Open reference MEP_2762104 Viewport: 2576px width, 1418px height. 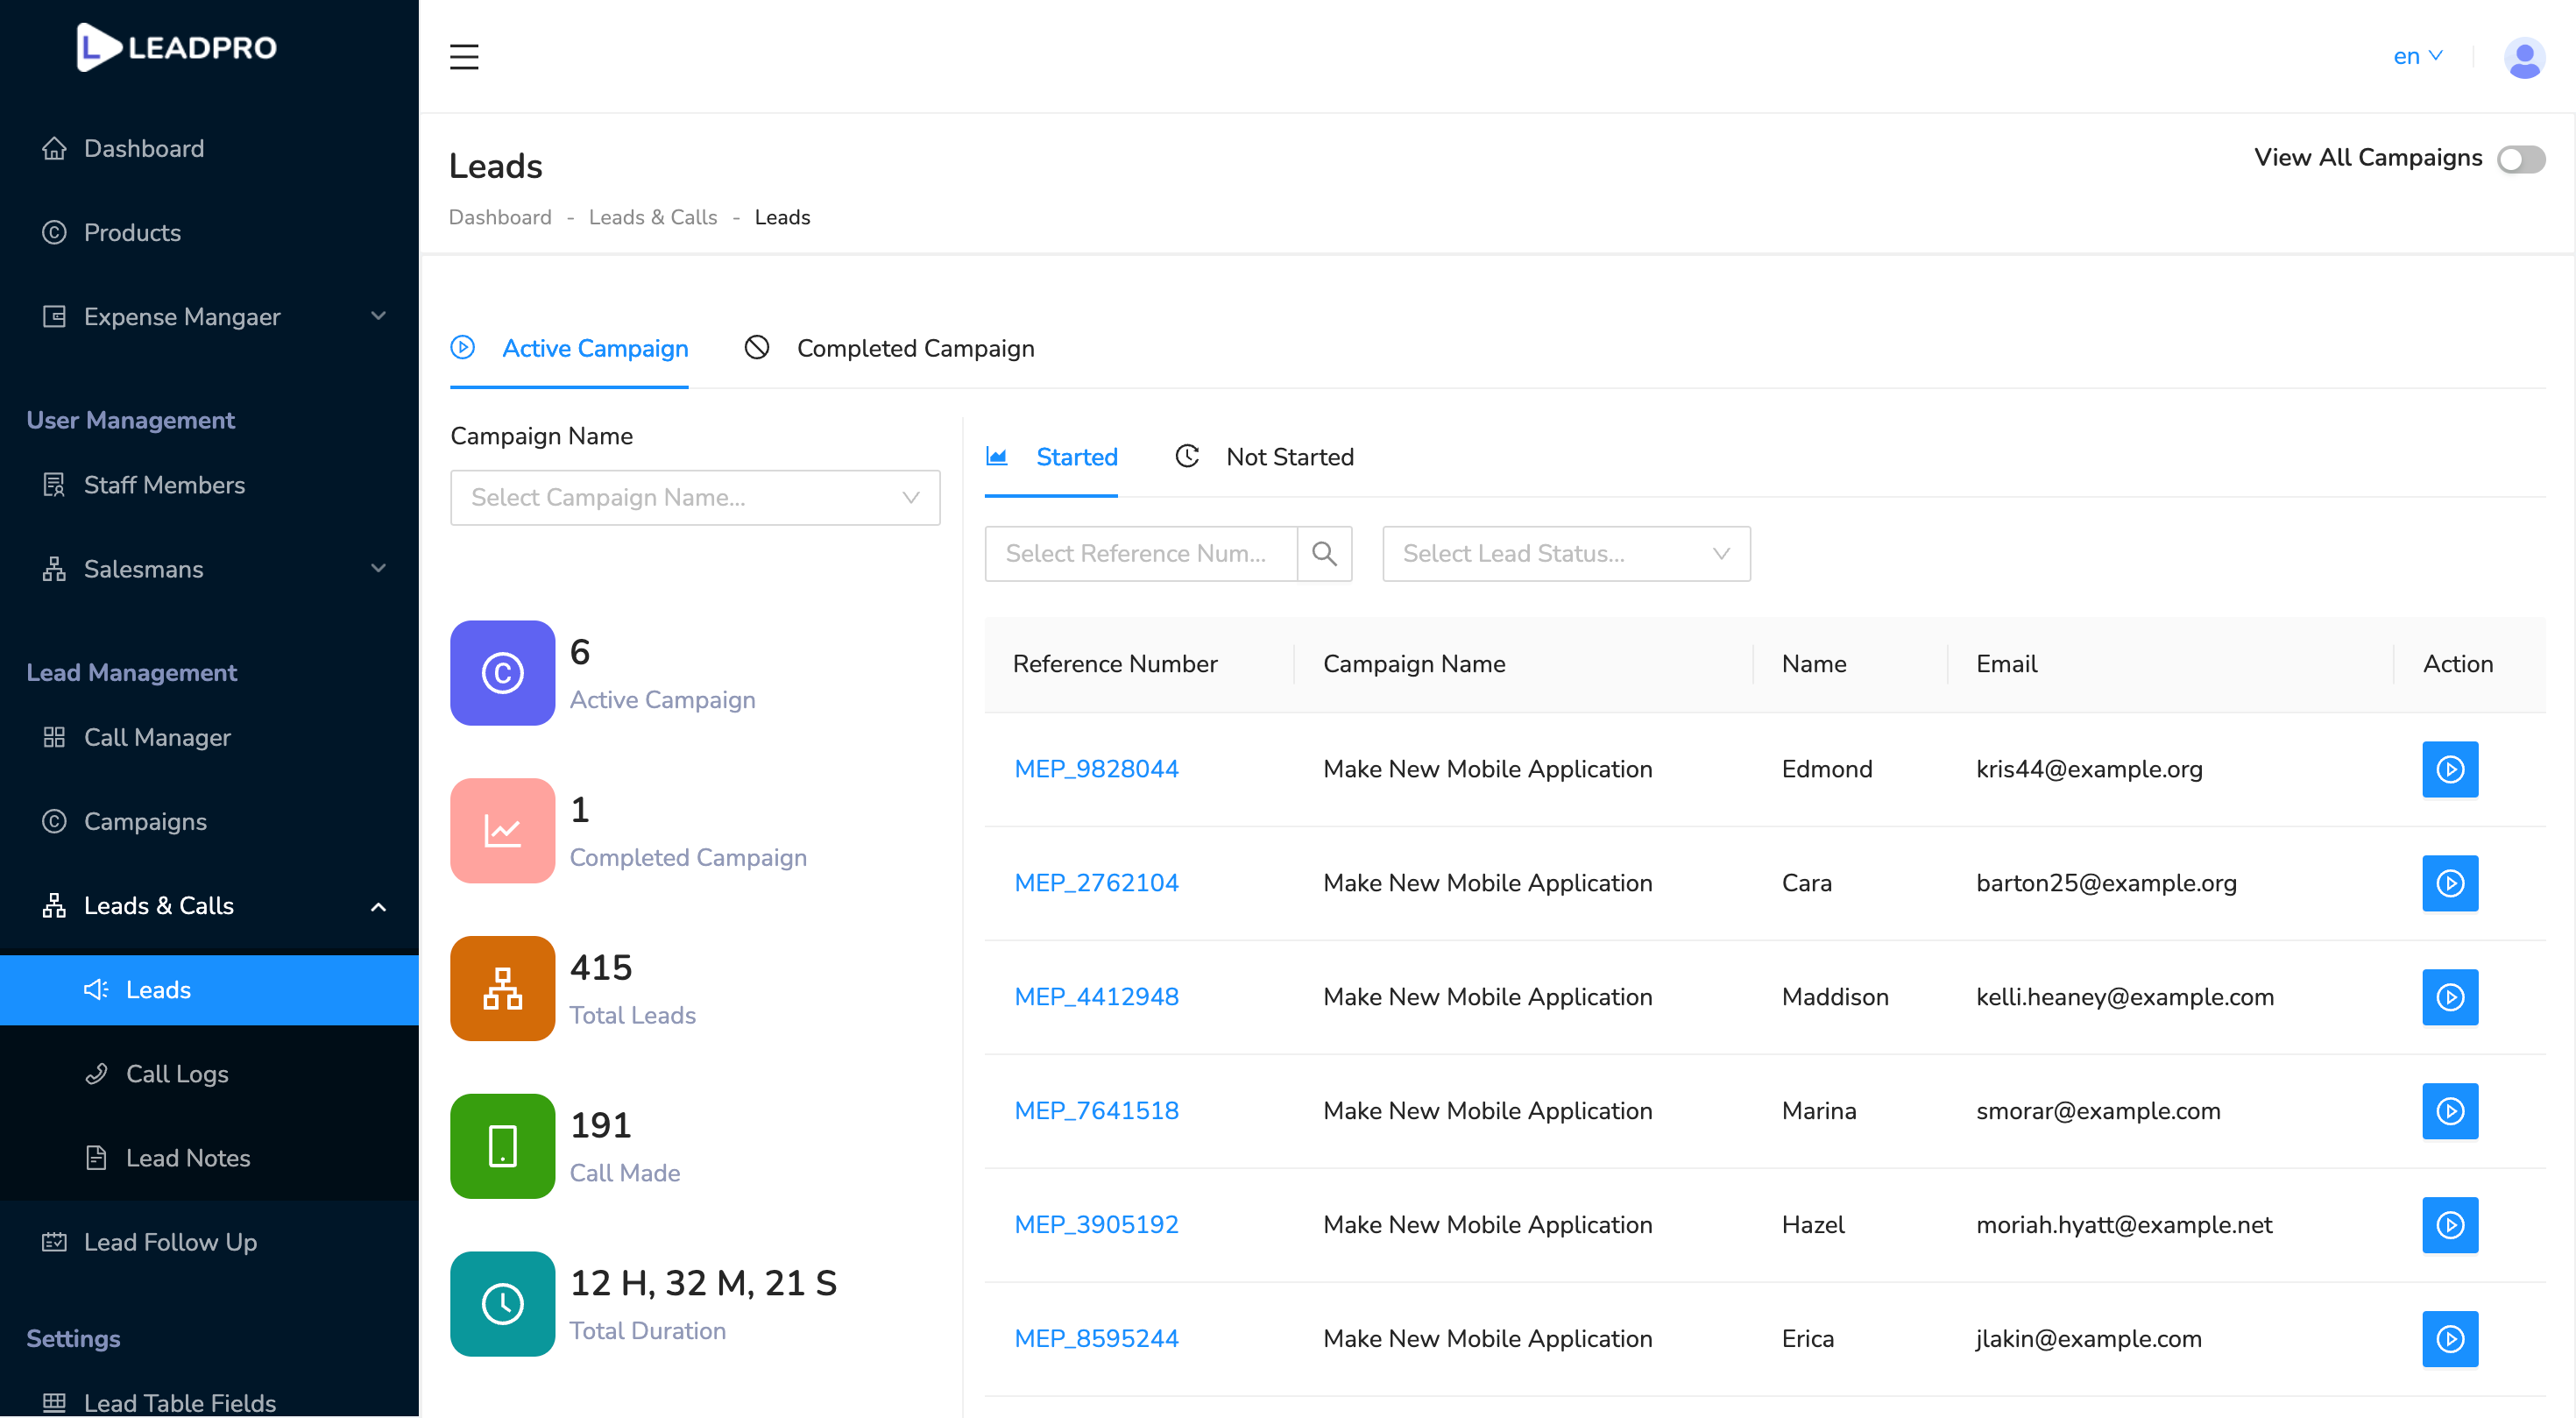pyautogui.click(x=1096, y=883)
